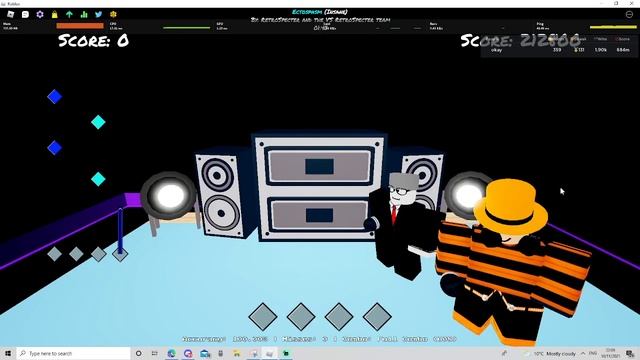The image size is (640, 360).
Task: Click the Ectospasm (Insane) song title
Action: tap(320, 12)
